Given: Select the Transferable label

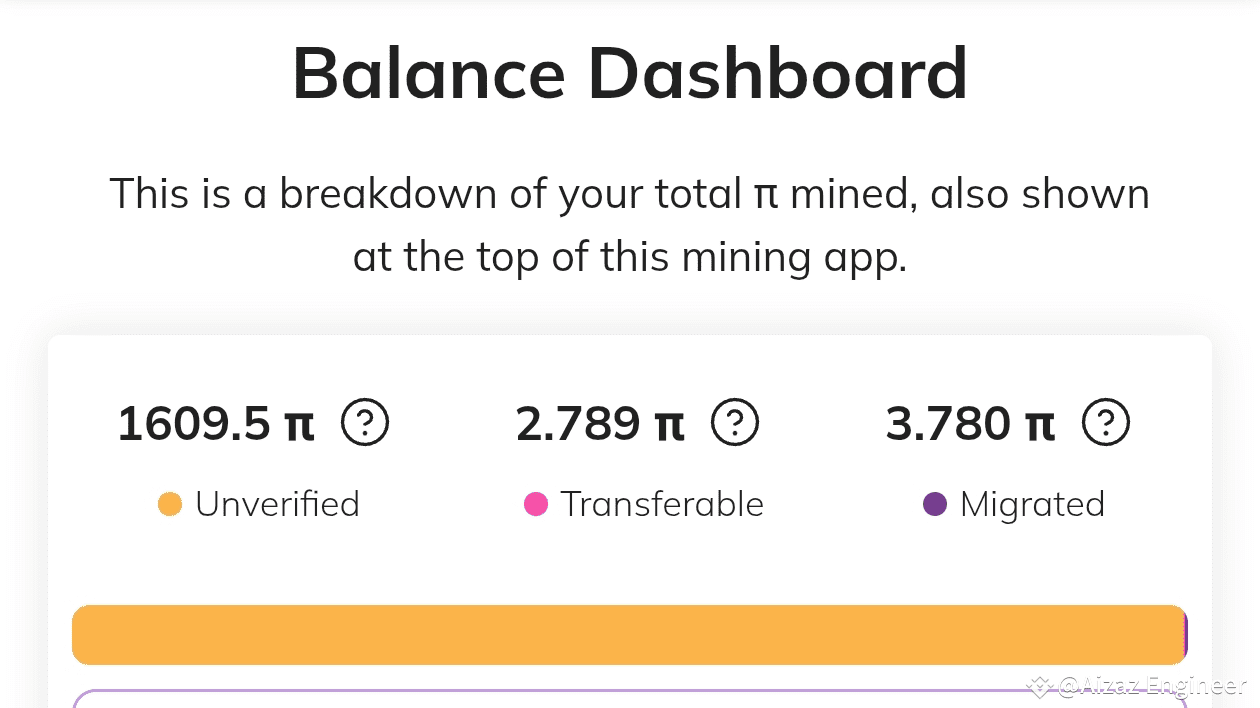Looking at the screenshot, I should tap(662, 504).
